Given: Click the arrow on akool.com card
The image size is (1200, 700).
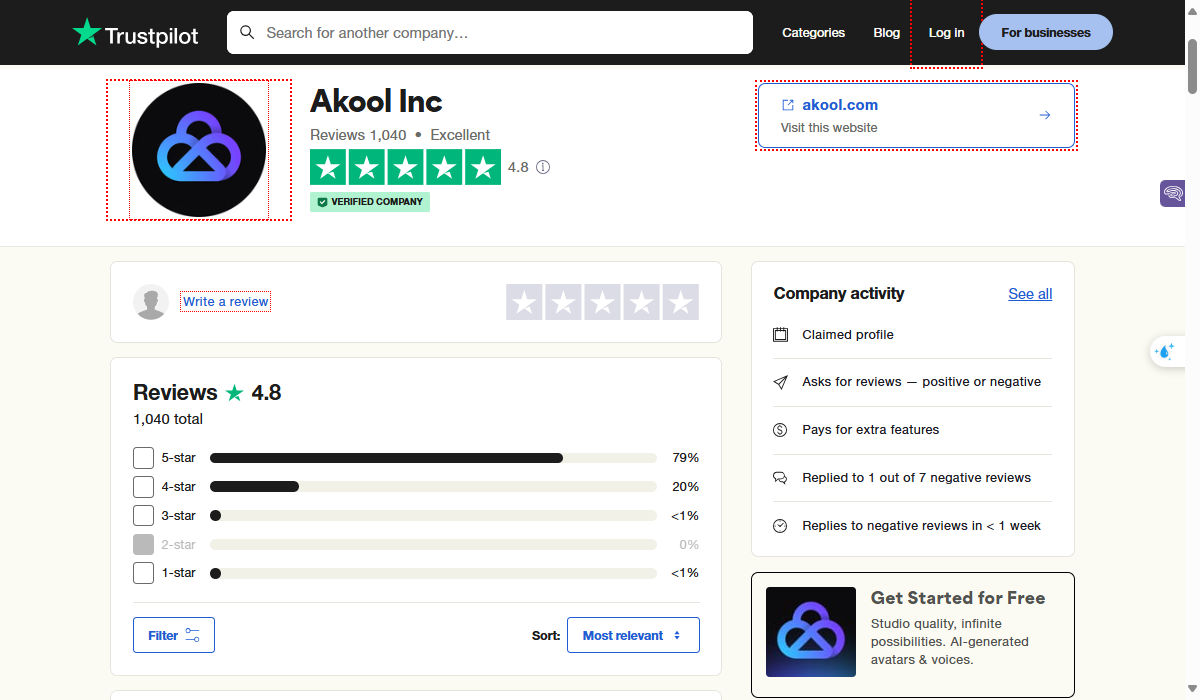Looking at the screenshot, I should pos(1045,115).
